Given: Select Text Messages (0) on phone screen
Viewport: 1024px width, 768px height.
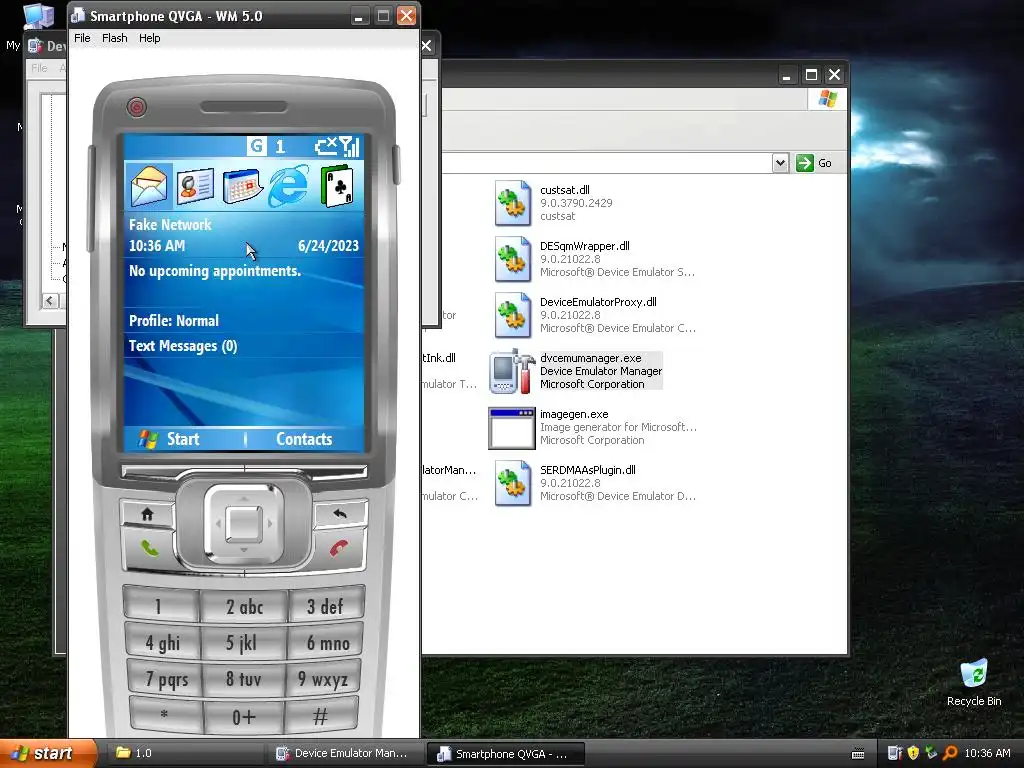Looking at the screenshot, I should (244, 346).
